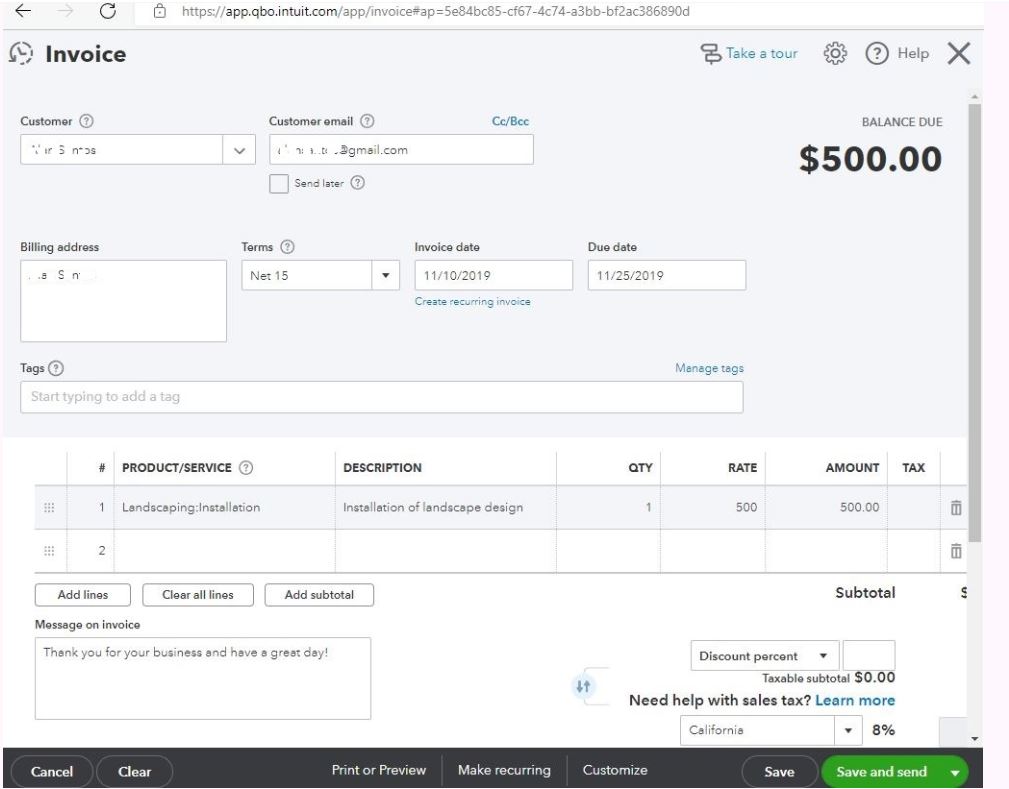Click the Tags input field
1009x789 pixels.
382,397
